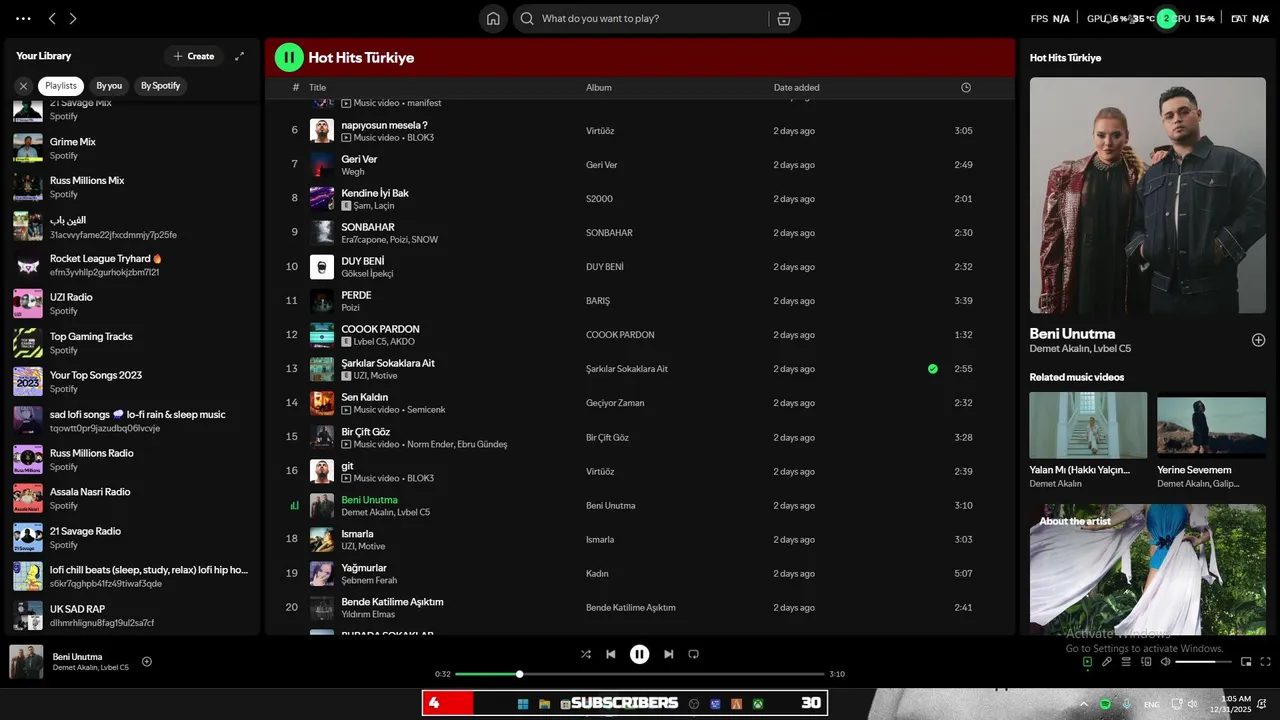Screen dimensions: 1280x720
Task: Select the By you filter
Action: coord(109,86)
